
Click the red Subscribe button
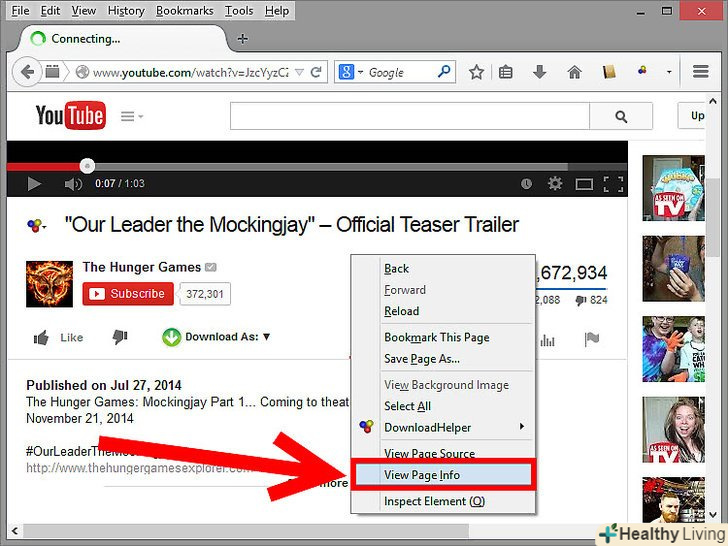(x=128, y=294)
